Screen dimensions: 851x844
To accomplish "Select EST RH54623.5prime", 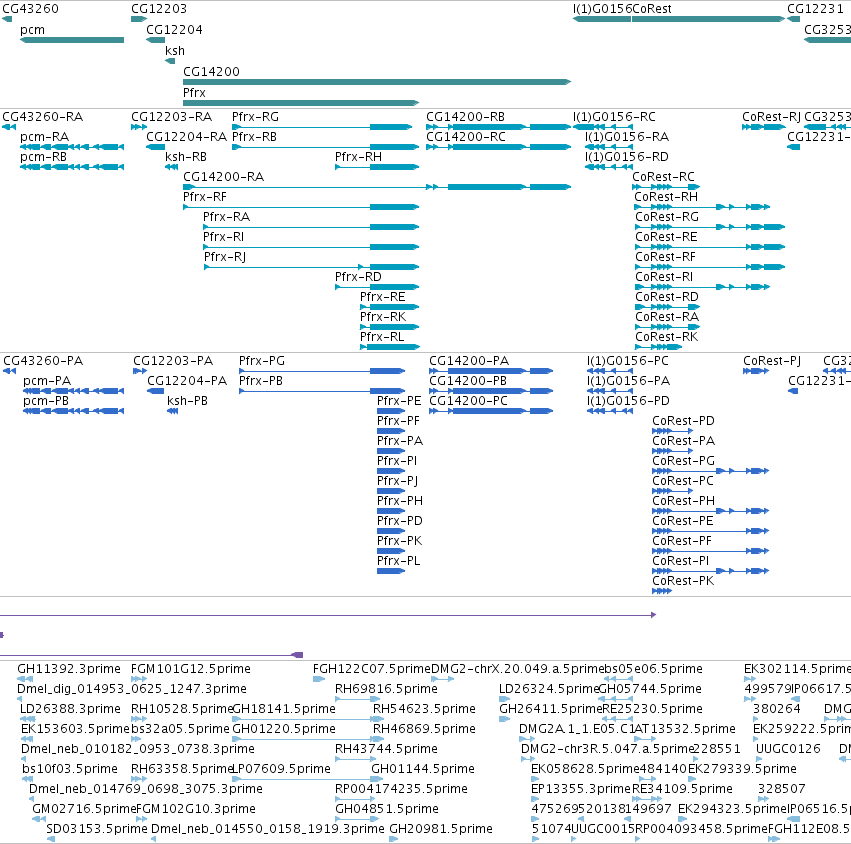I will point(424,709).
